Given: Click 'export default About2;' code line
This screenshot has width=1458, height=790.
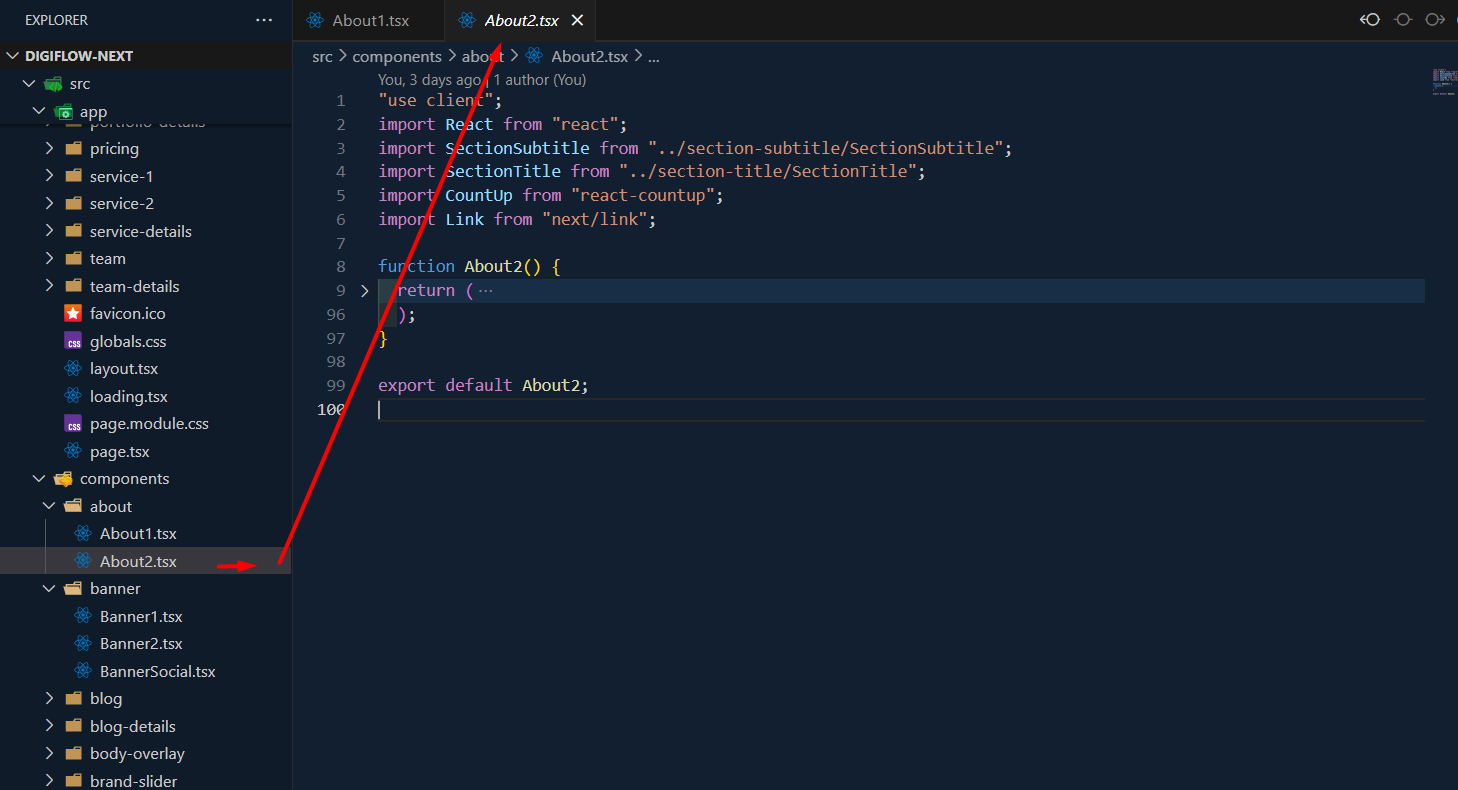Looking at the screenshot, I should tap(484, 386).
